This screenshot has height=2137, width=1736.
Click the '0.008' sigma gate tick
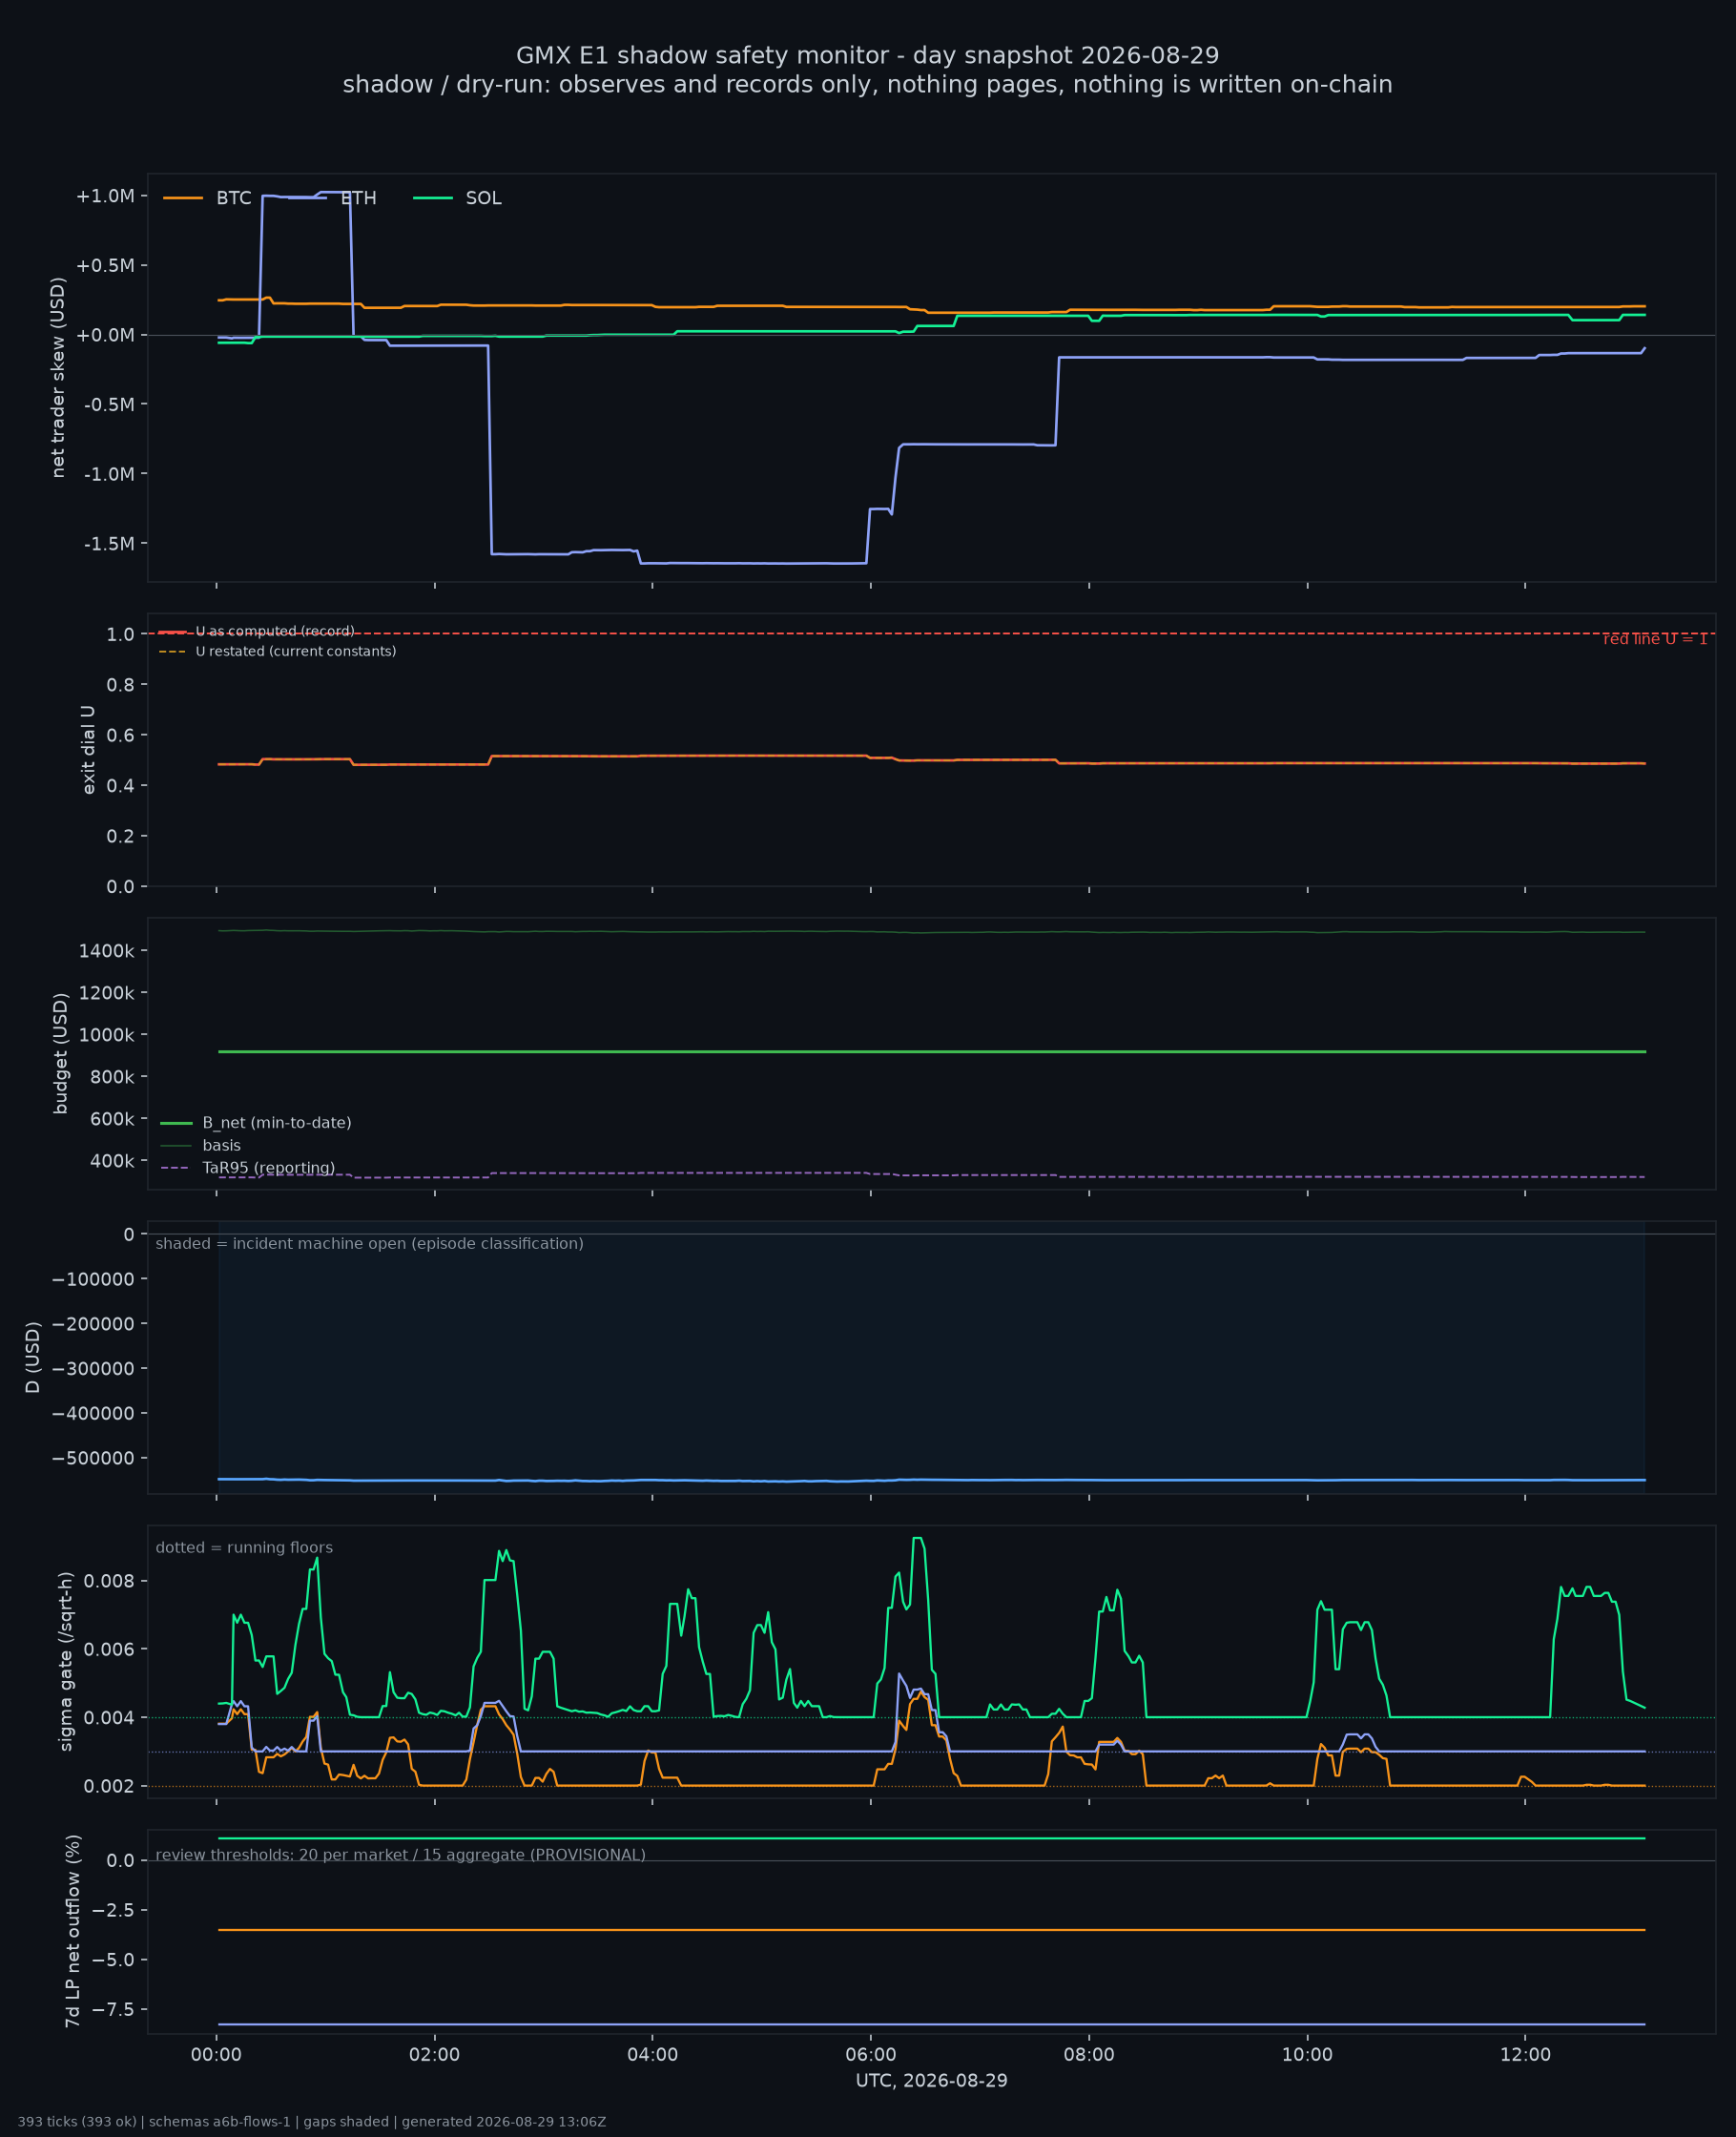(107, 1582)
